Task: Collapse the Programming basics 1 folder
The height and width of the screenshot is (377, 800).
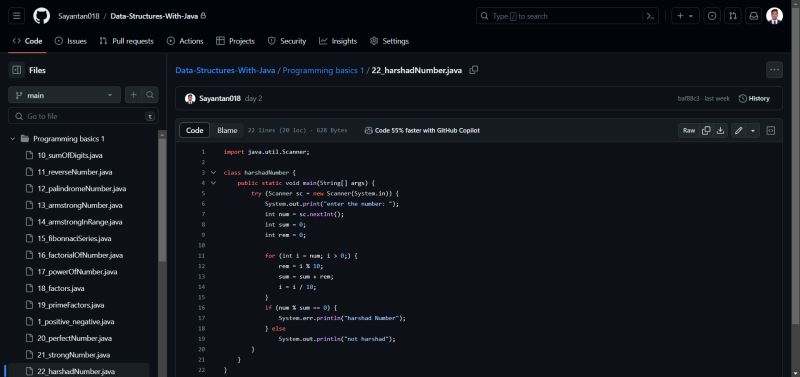Action: click(13, 139)
